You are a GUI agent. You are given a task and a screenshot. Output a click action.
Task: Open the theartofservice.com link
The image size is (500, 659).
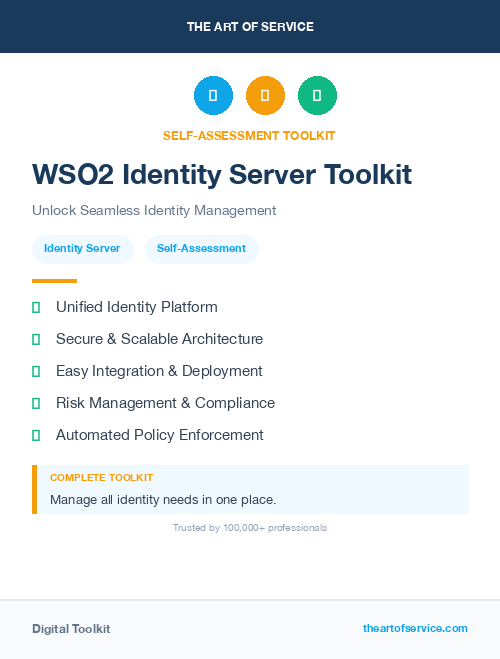click(415, 628)
